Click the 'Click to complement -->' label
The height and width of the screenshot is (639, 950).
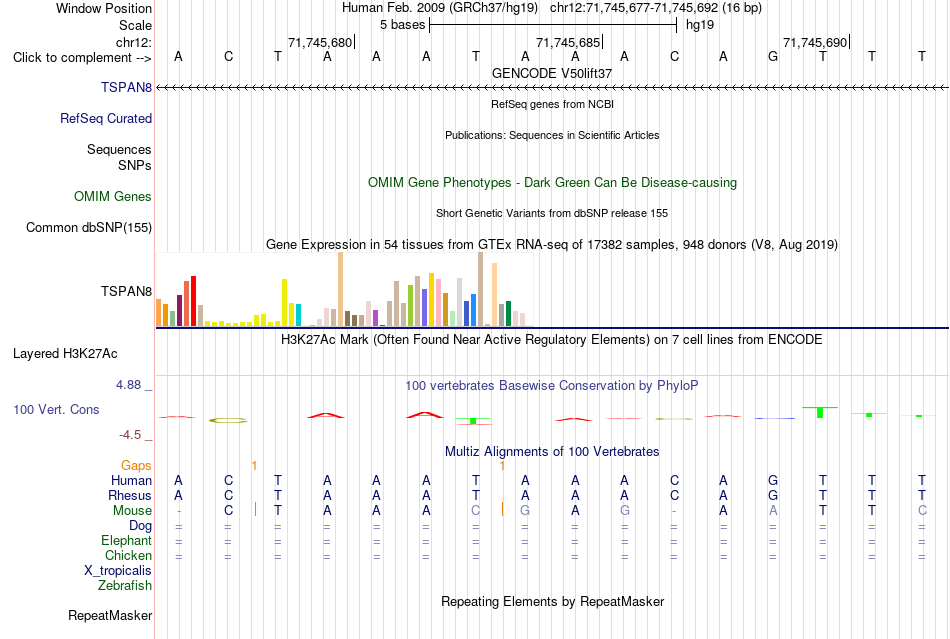(82, 58)
